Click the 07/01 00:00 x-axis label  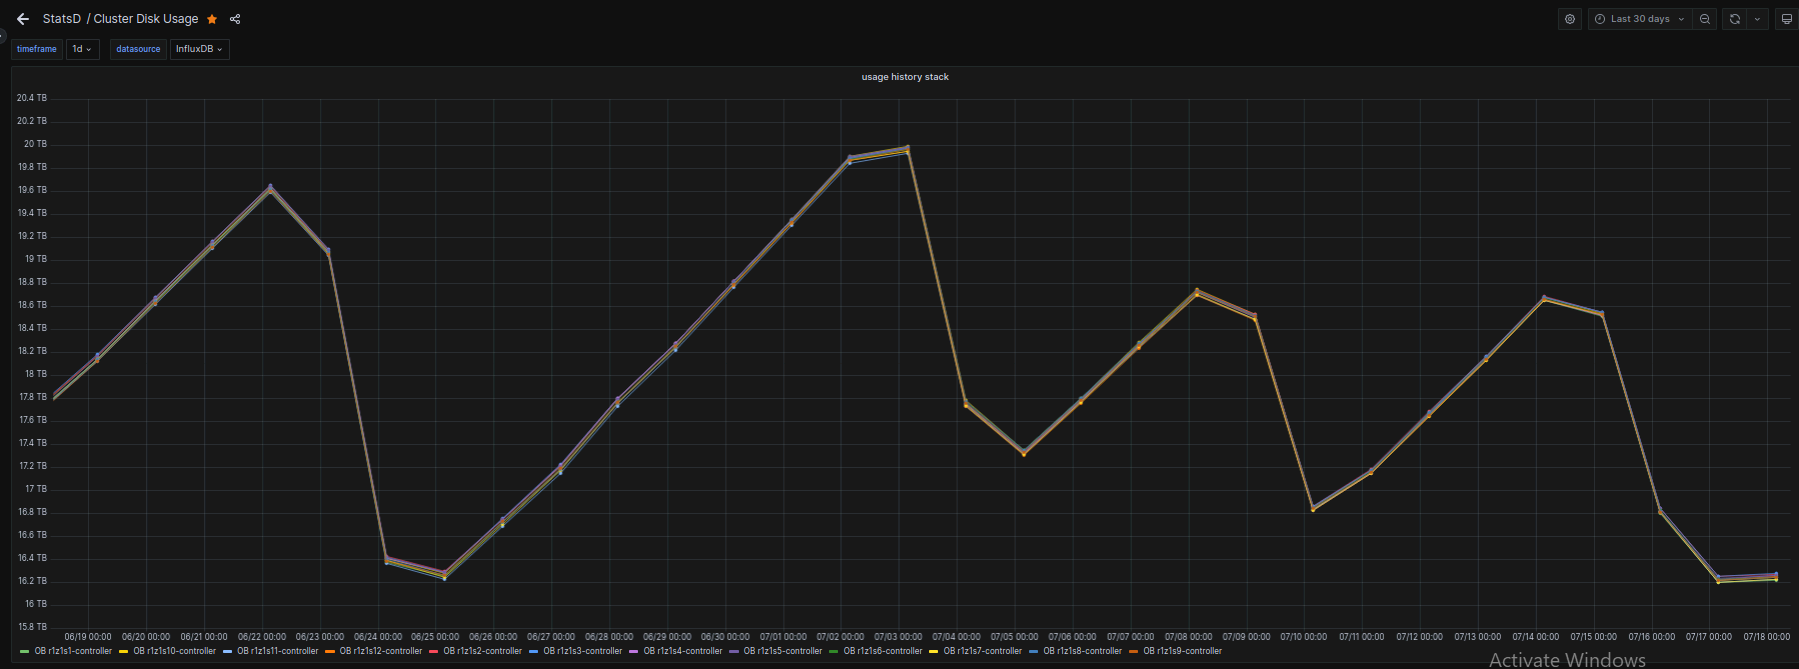click(783, 637)
